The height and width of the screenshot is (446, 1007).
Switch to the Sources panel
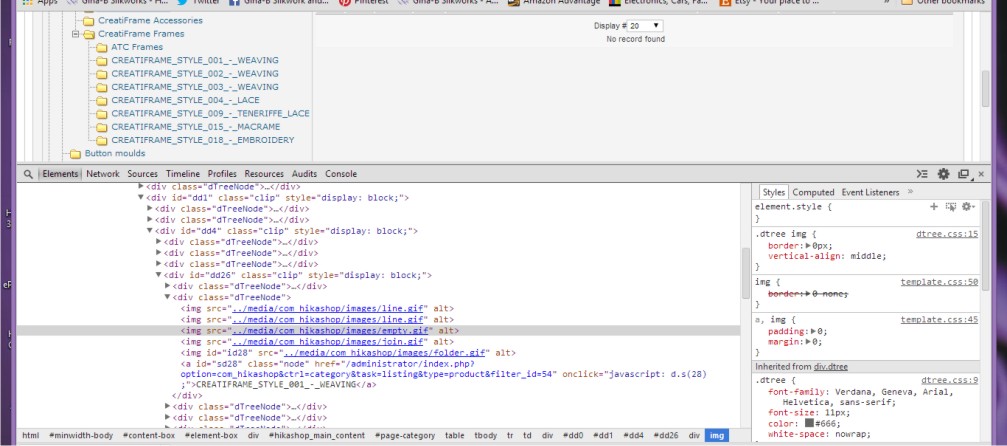click(143, 174)
